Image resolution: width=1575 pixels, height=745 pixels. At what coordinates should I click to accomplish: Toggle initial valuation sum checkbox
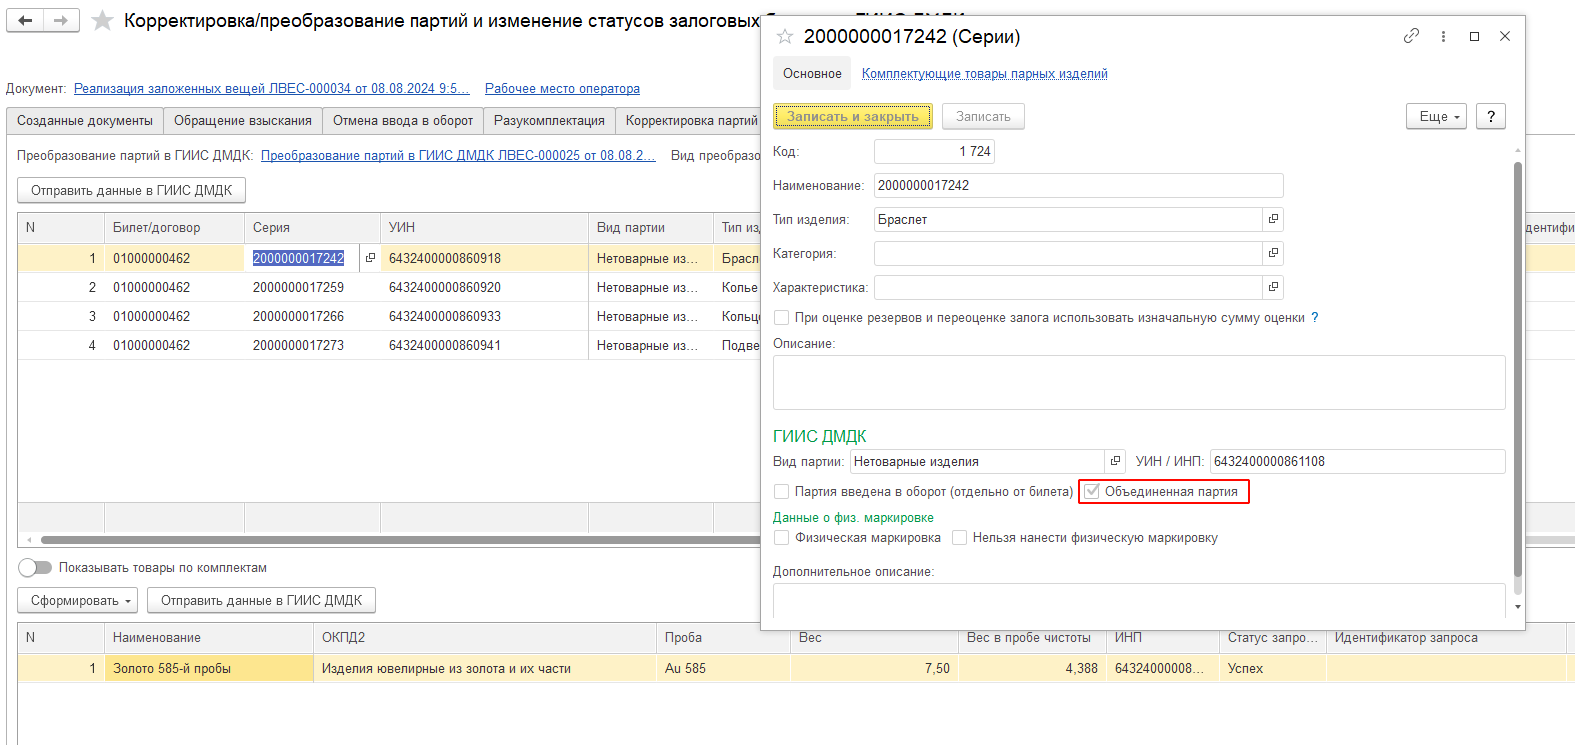(x=782, y=318)
